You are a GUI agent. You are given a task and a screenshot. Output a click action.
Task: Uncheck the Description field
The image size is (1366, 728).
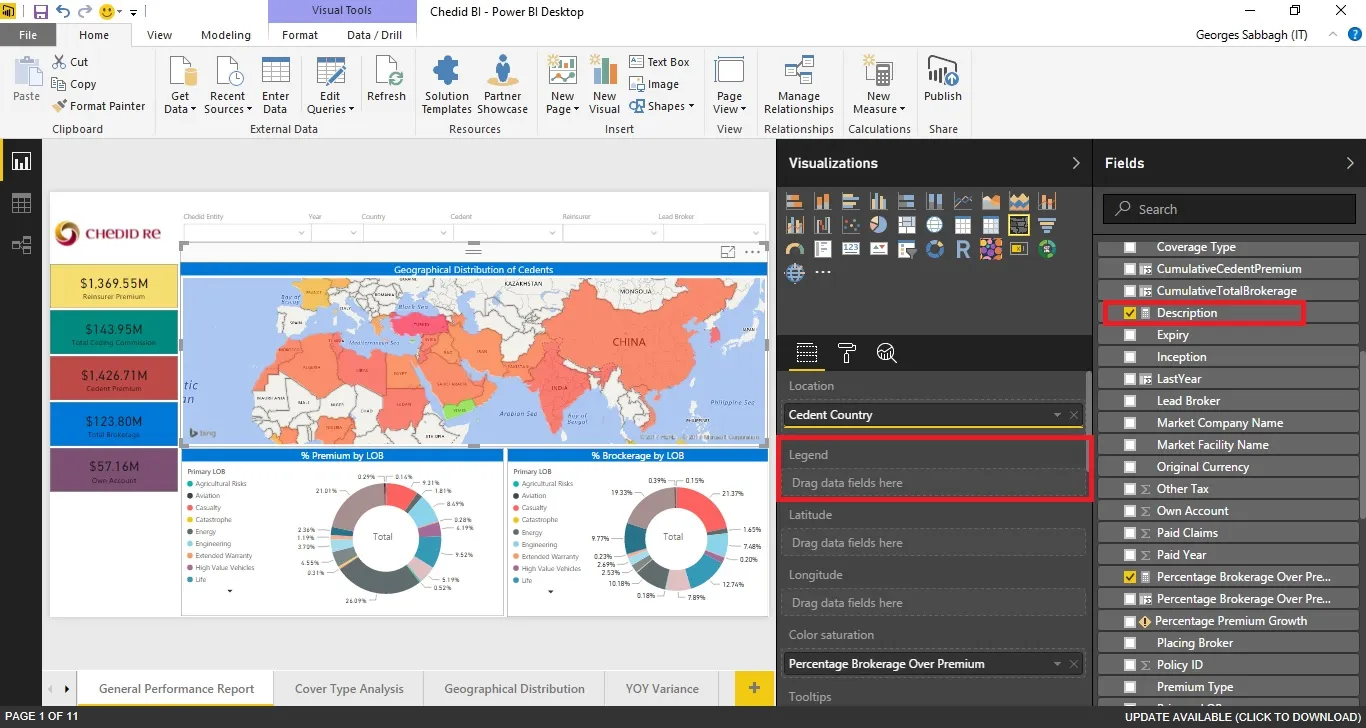[x=1130, y=313]
